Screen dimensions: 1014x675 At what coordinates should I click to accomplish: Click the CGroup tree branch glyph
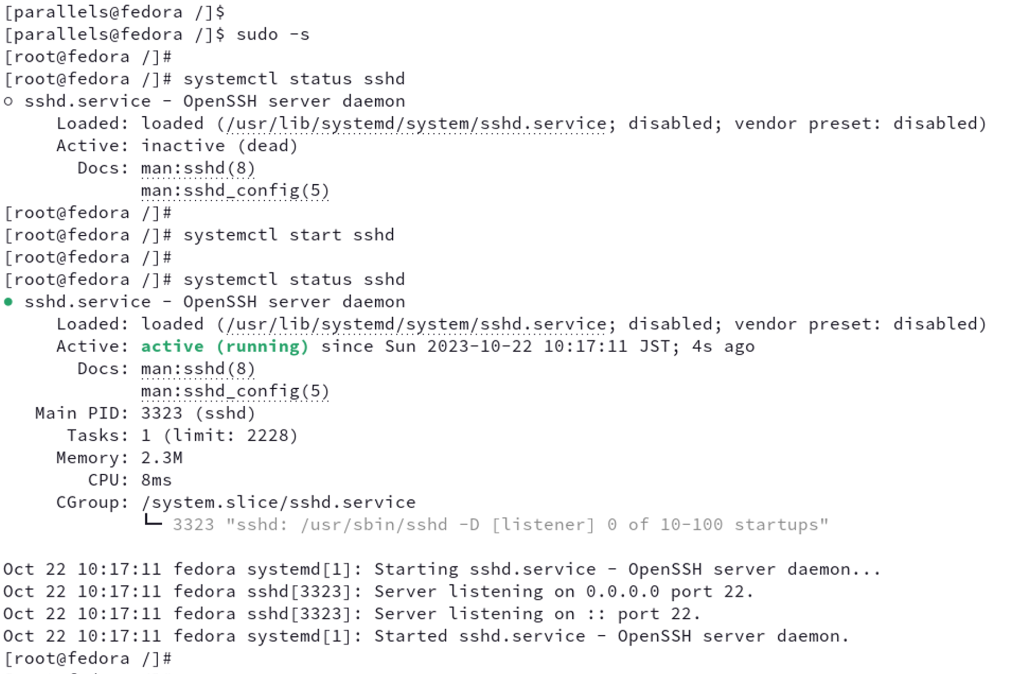pos(153,520)
